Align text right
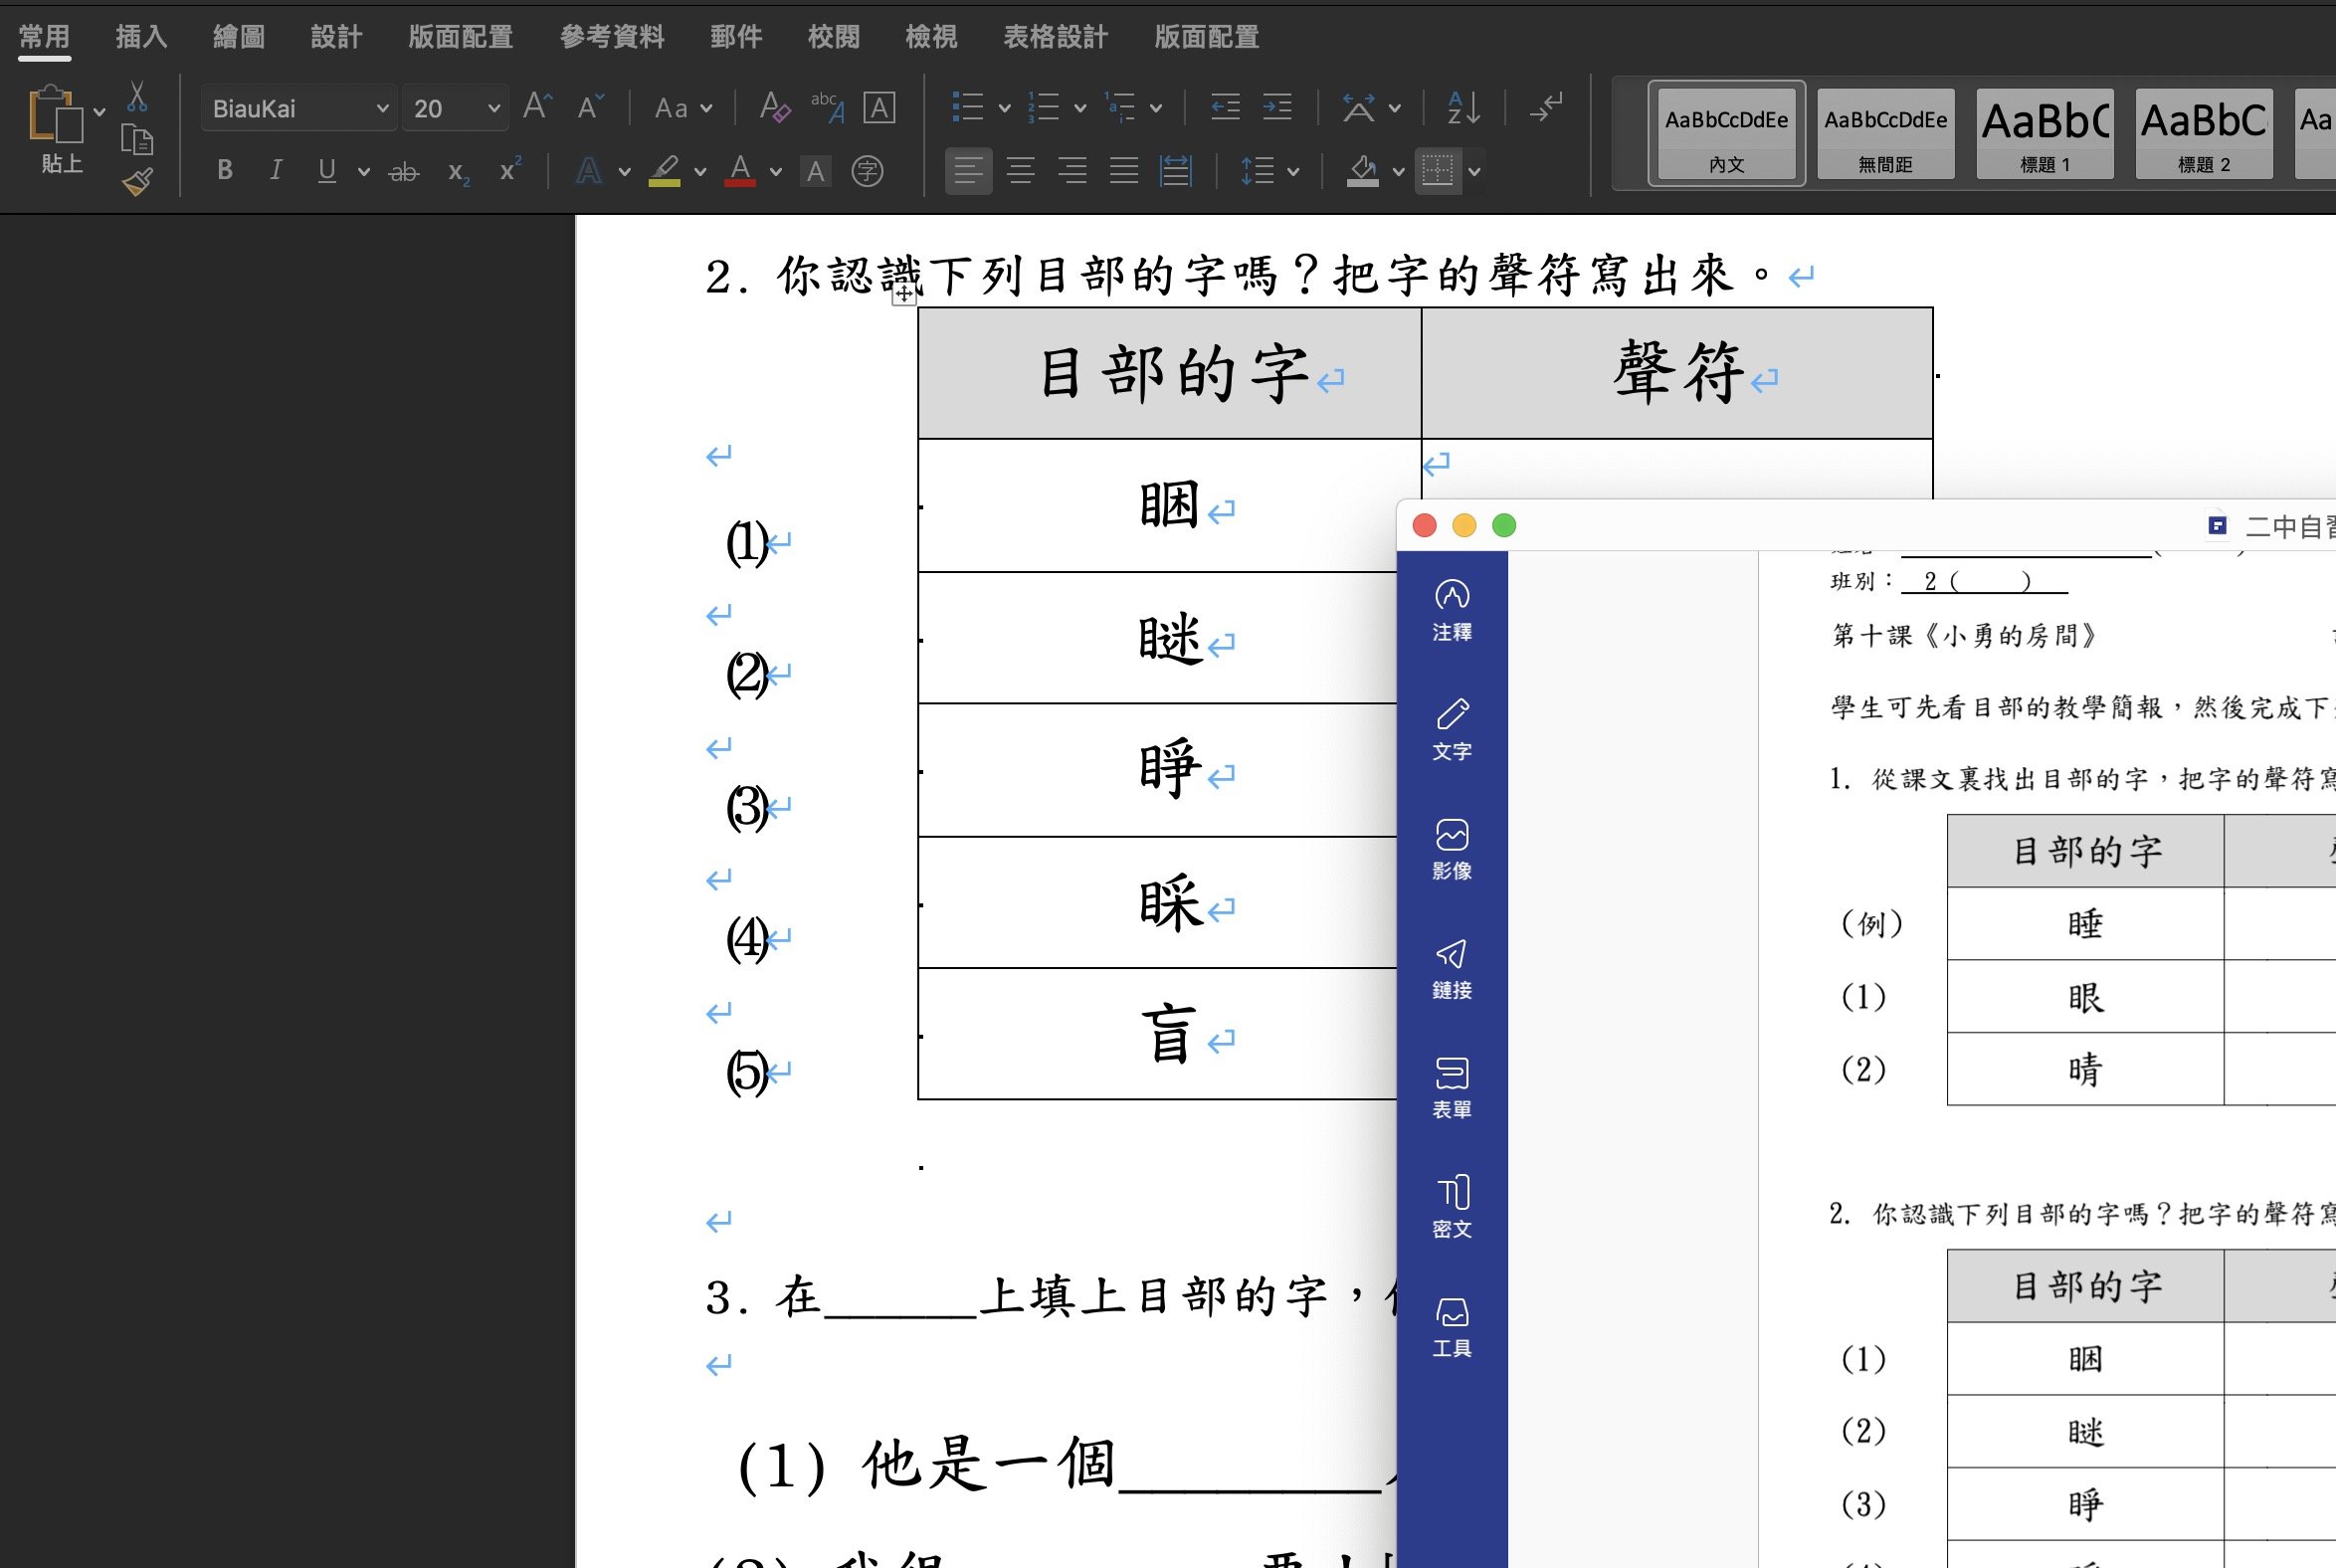2336x1568 pixels. coord(1072,171)
